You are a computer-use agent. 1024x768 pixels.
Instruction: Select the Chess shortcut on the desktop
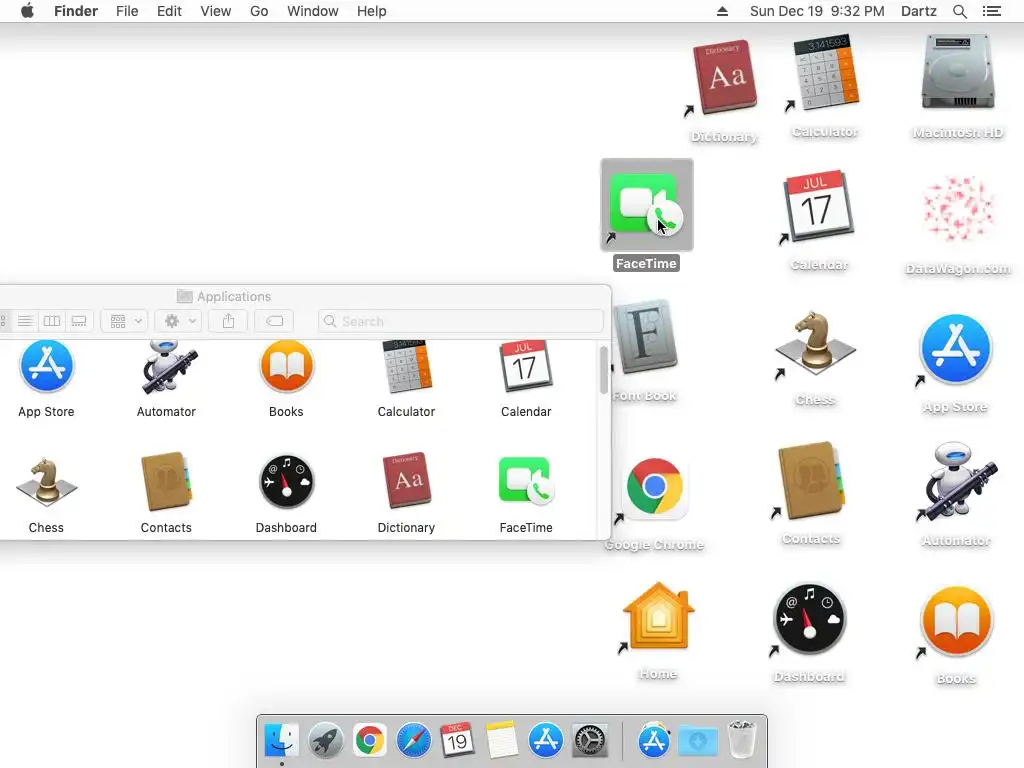pos(816,342)
